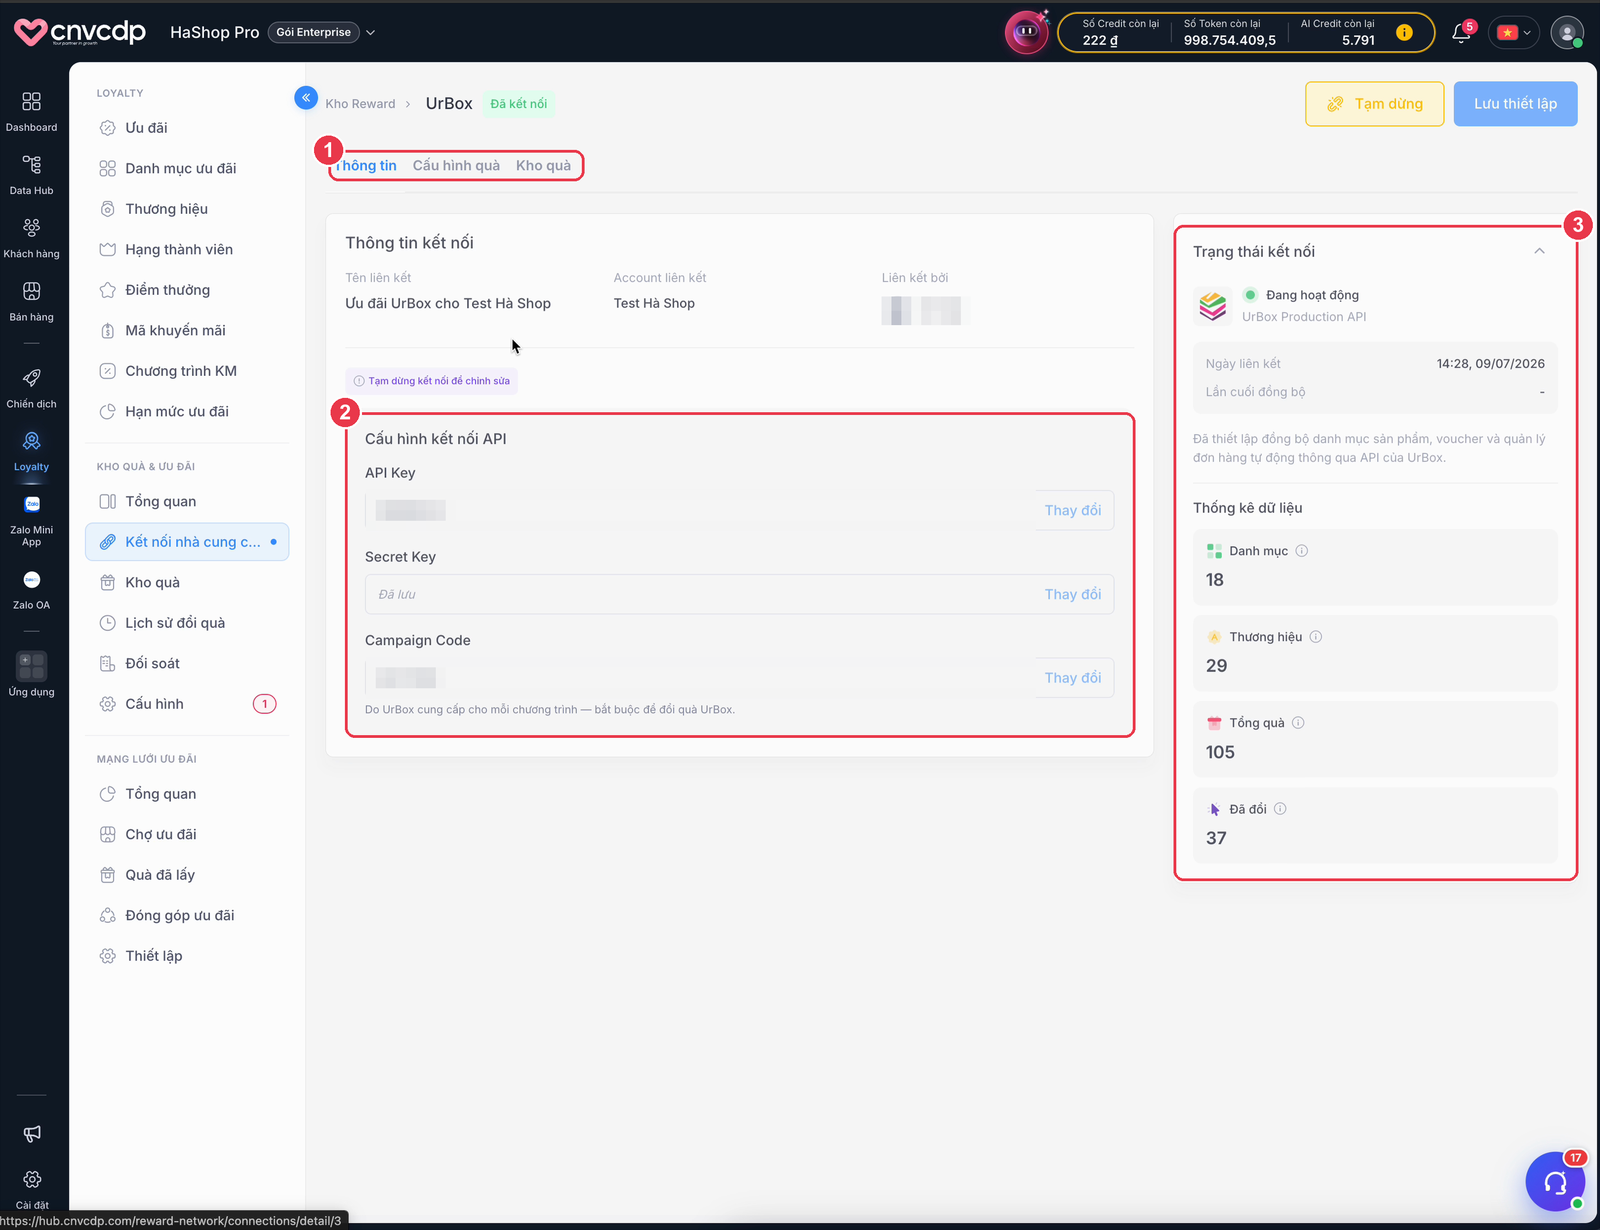1600x1230 pixels.
Task: Select the Loyalty icon in left rail
Action: [32, 441]
